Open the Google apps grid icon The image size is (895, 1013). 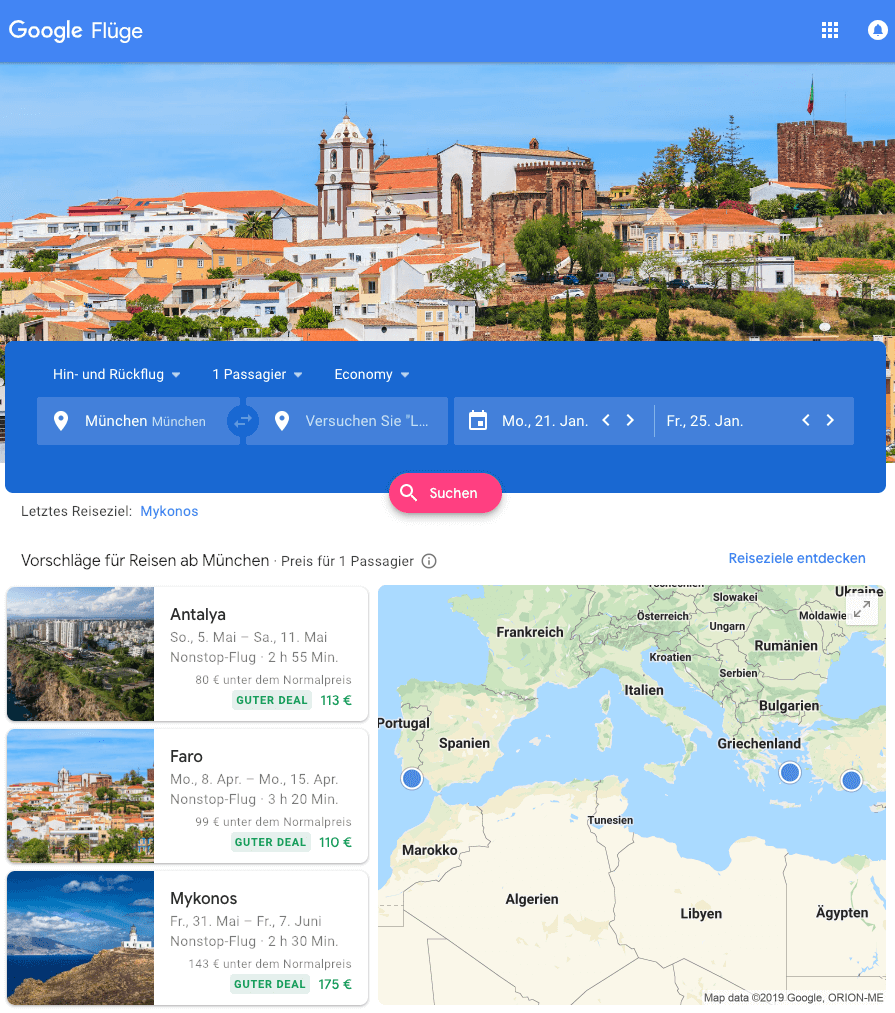coord(830,30)
